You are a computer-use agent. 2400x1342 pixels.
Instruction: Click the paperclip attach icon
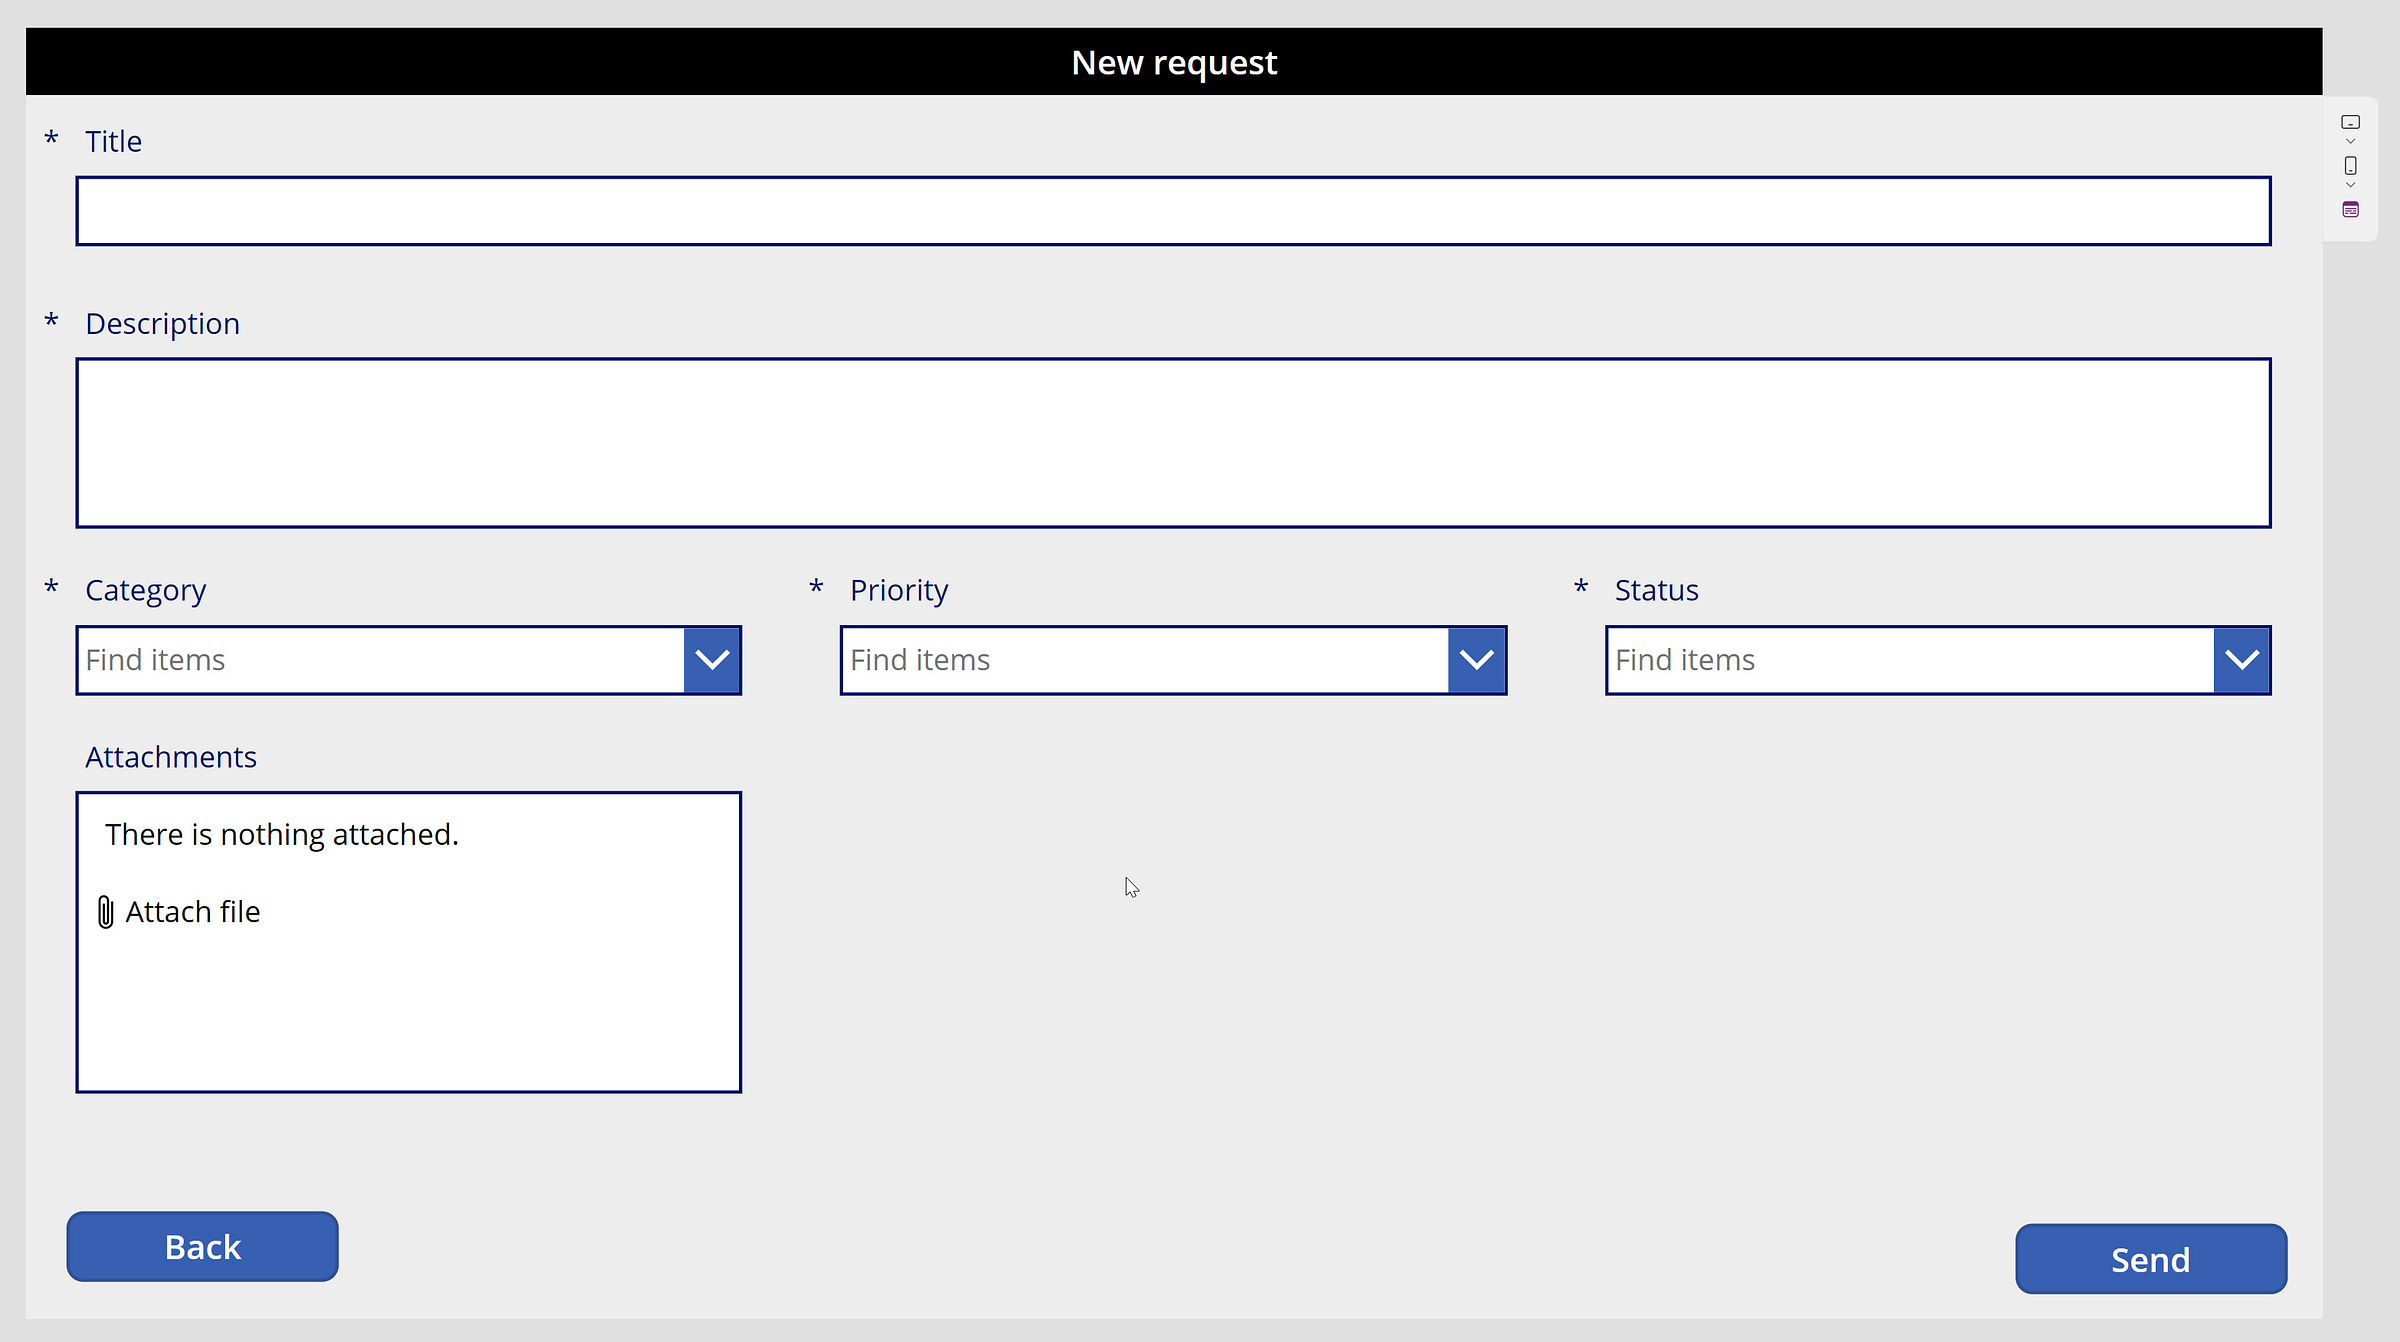[x=105, y=912]
